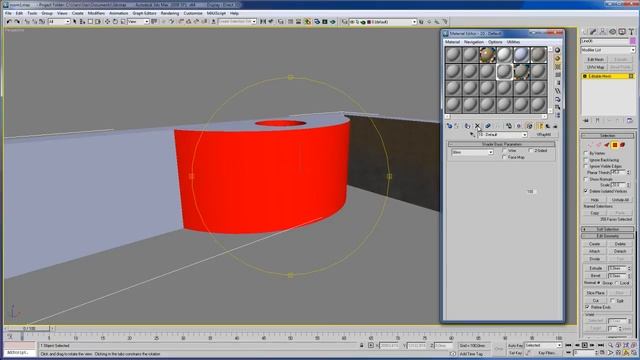
Task: Click the UVW Map modifier button
Action: tap(595, 67)
